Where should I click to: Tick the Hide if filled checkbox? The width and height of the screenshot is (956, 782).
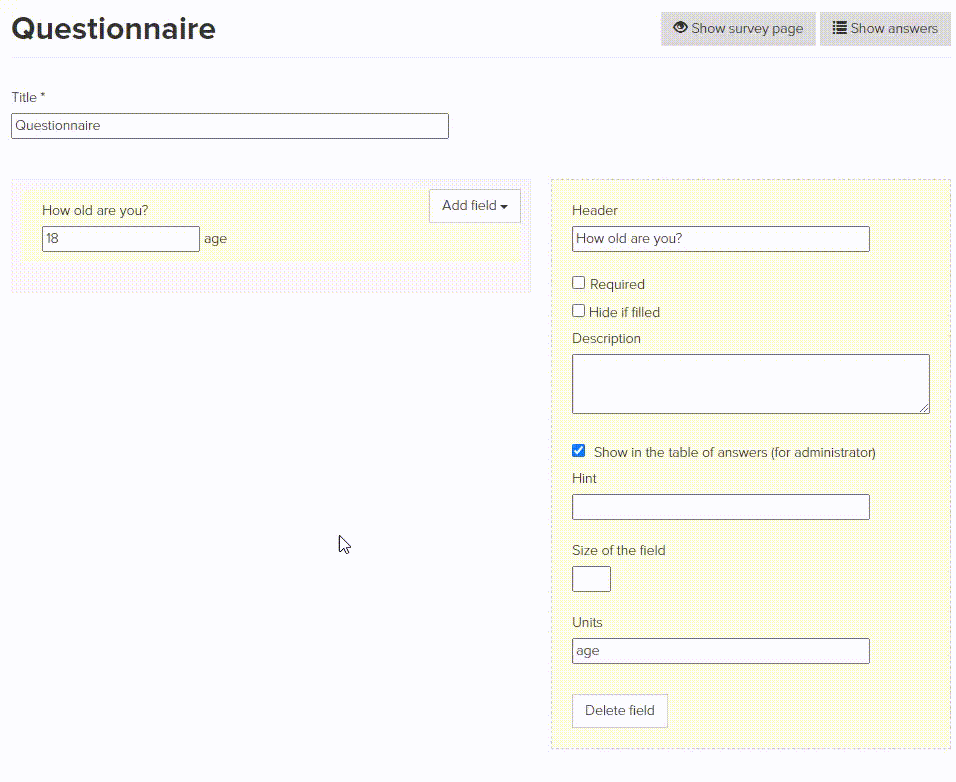click(578, 311)
